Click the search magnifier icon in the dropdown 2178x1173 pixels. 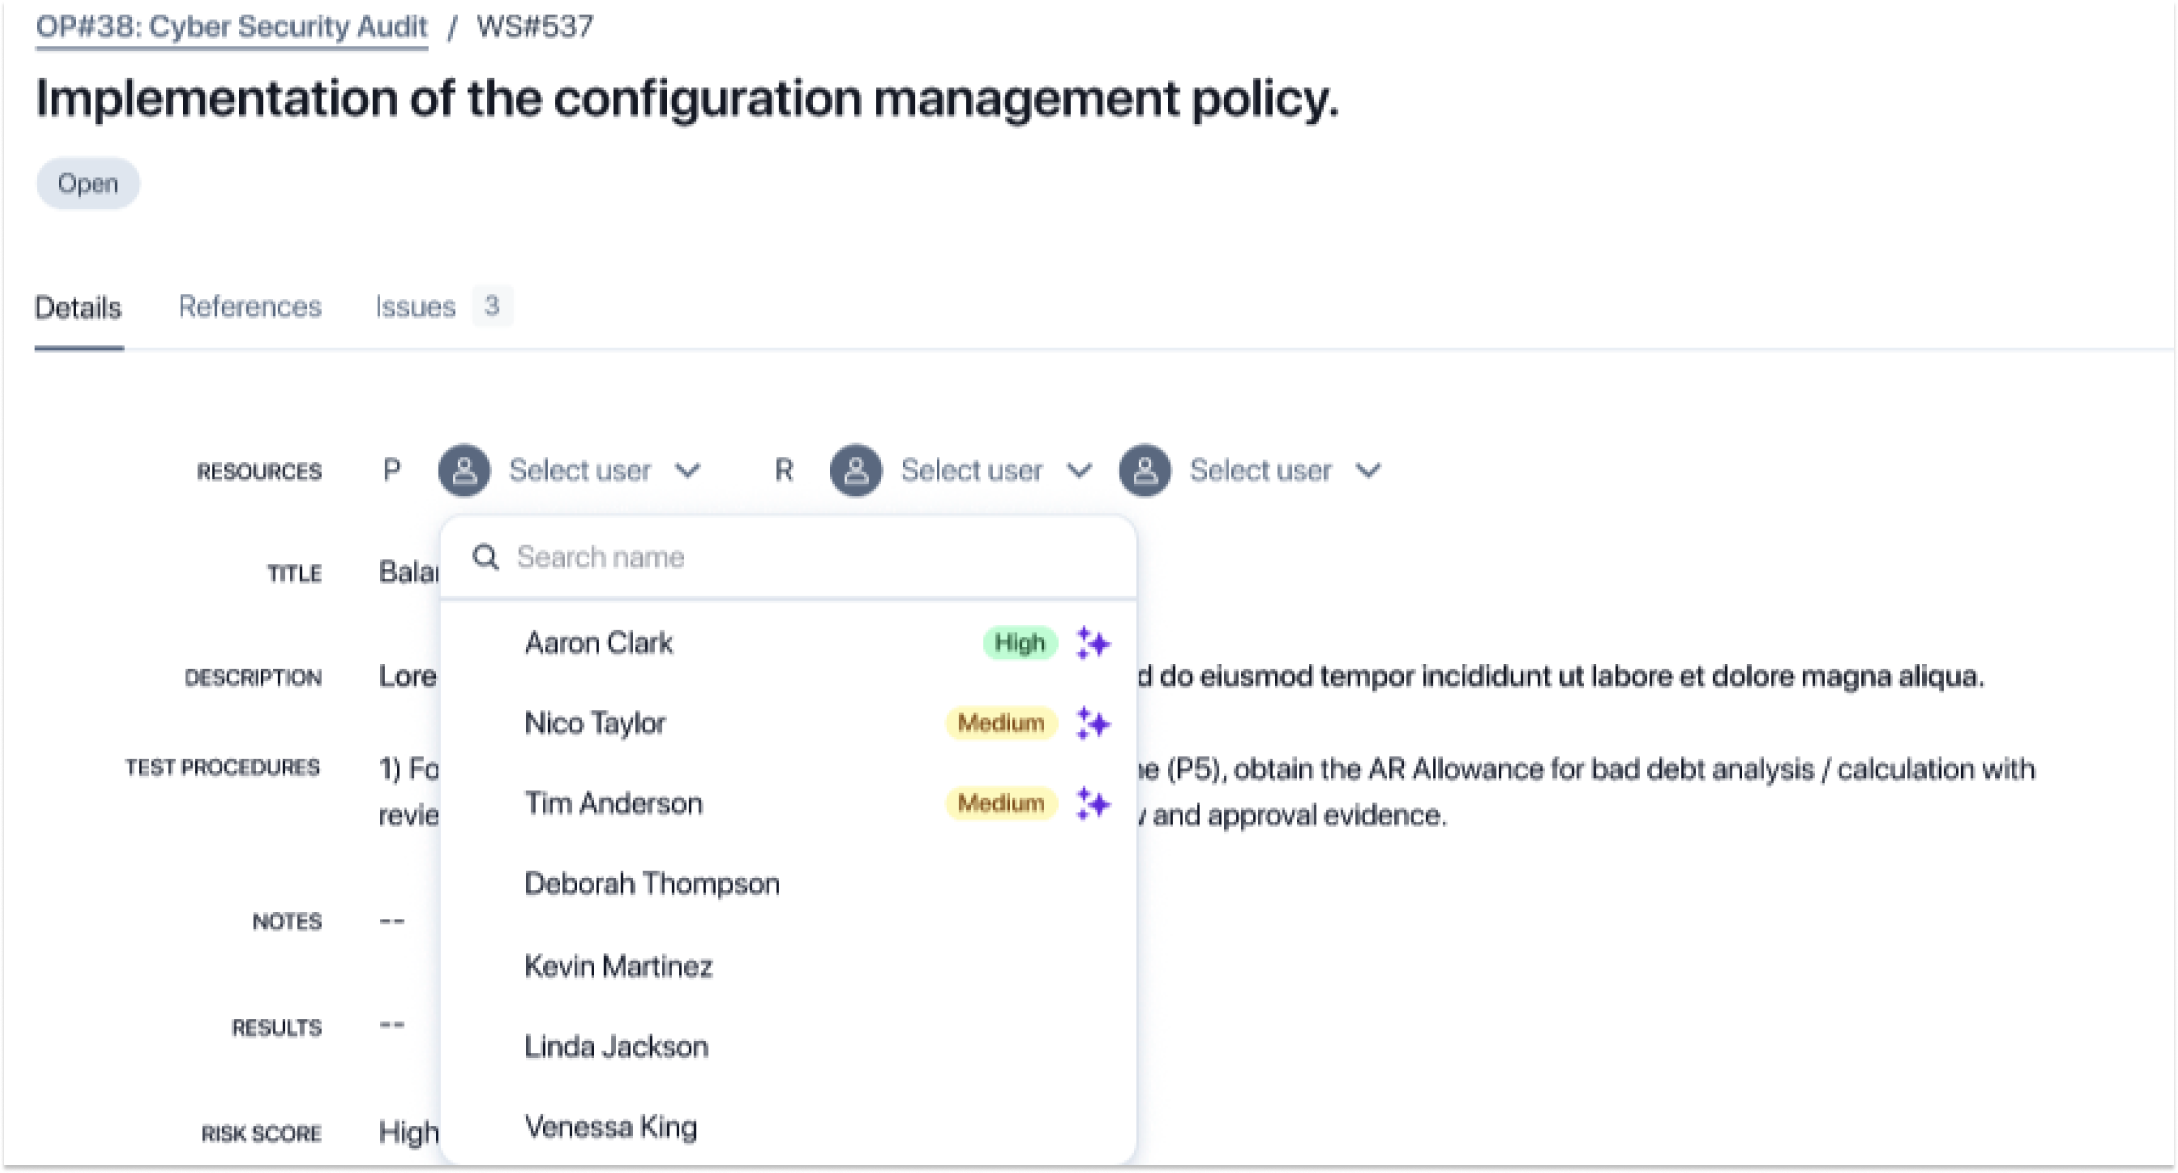coord(486,557)
